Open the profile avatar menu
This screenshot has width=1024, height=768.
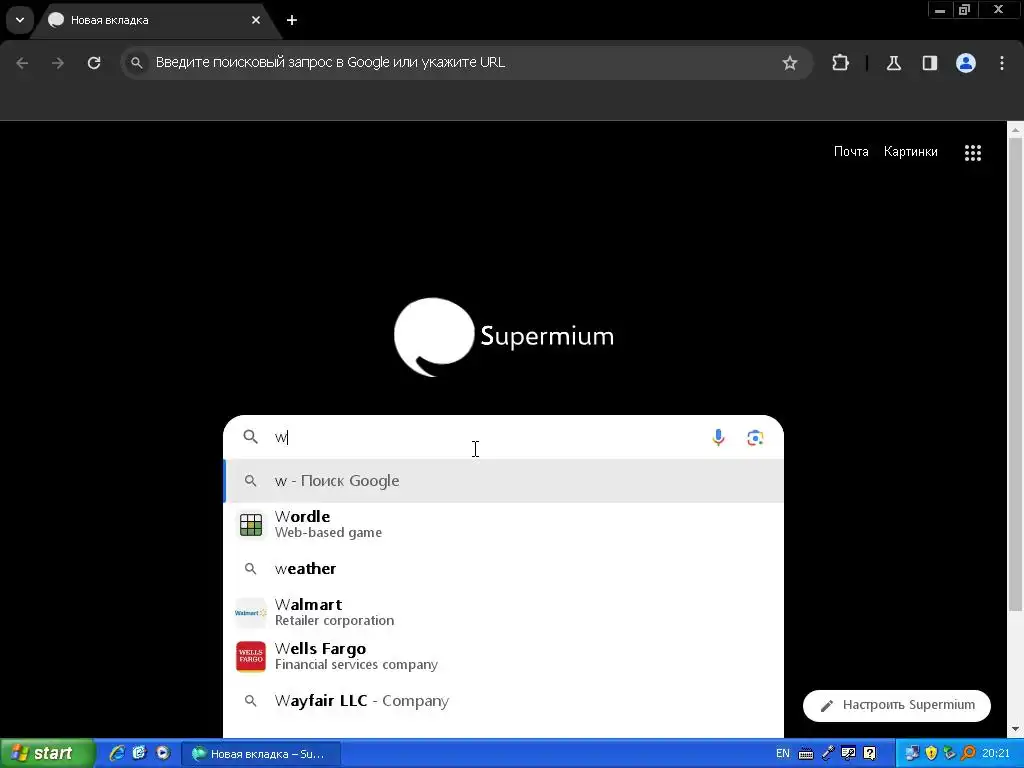[x=966, y=63]
